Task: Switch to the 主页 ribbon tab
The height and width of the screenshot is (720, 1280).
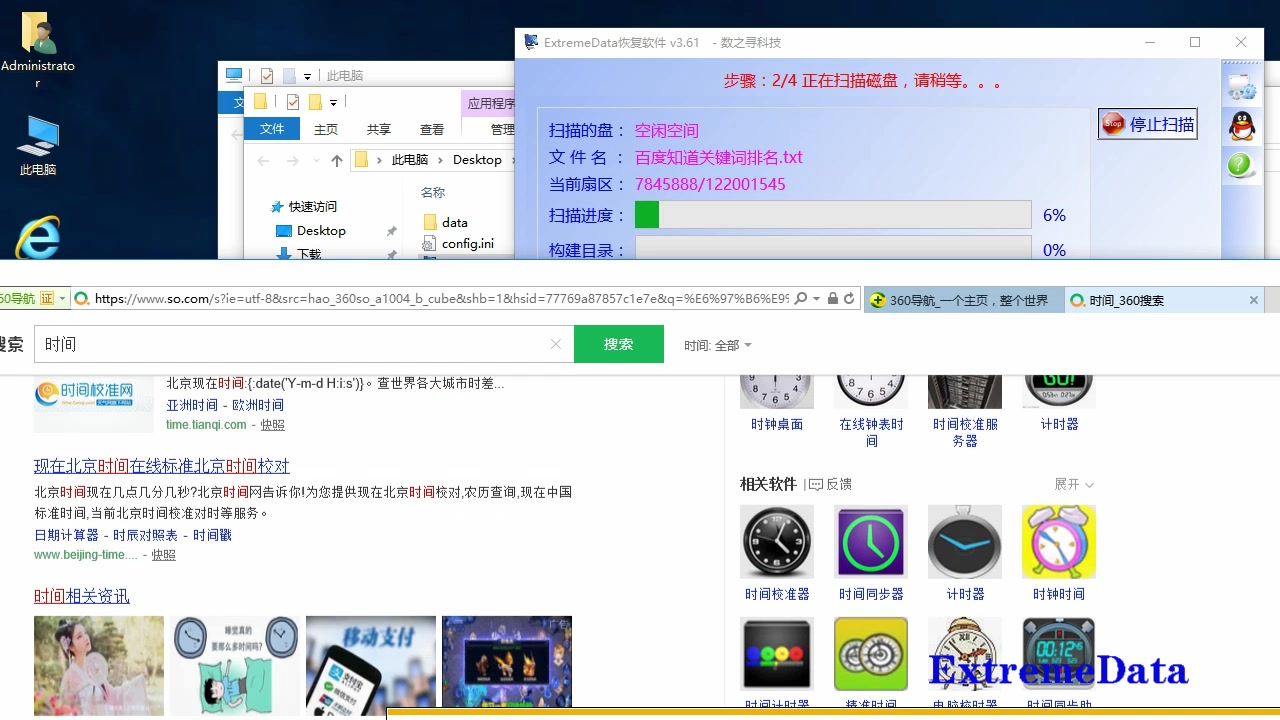Action: tap(326, 129)
